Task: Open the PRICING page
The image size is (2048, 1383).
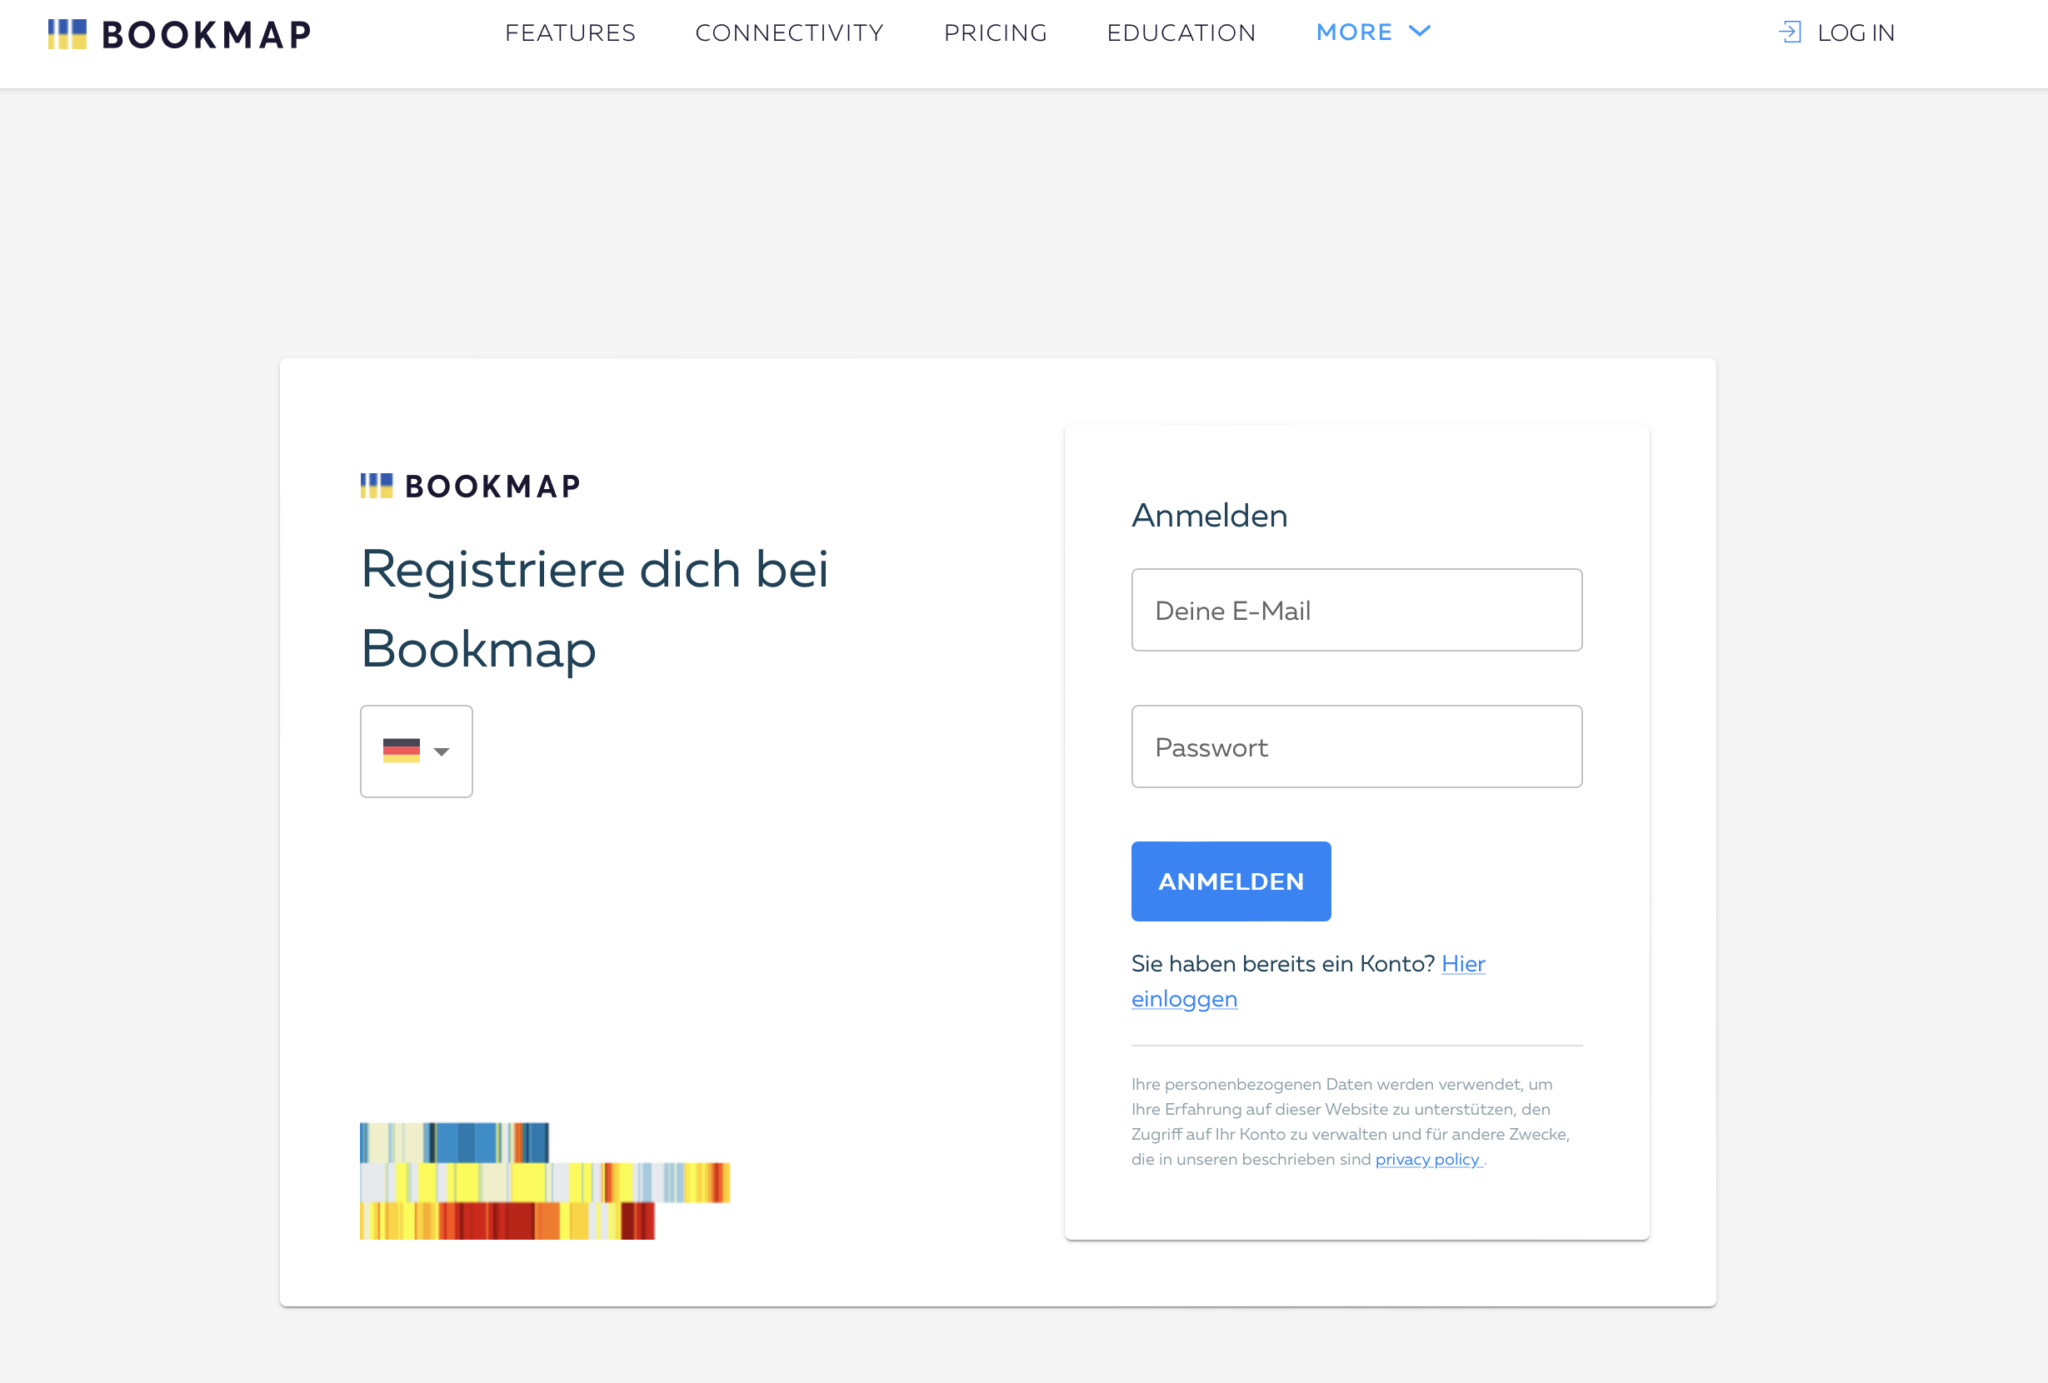Action: (x=995, y=33)
